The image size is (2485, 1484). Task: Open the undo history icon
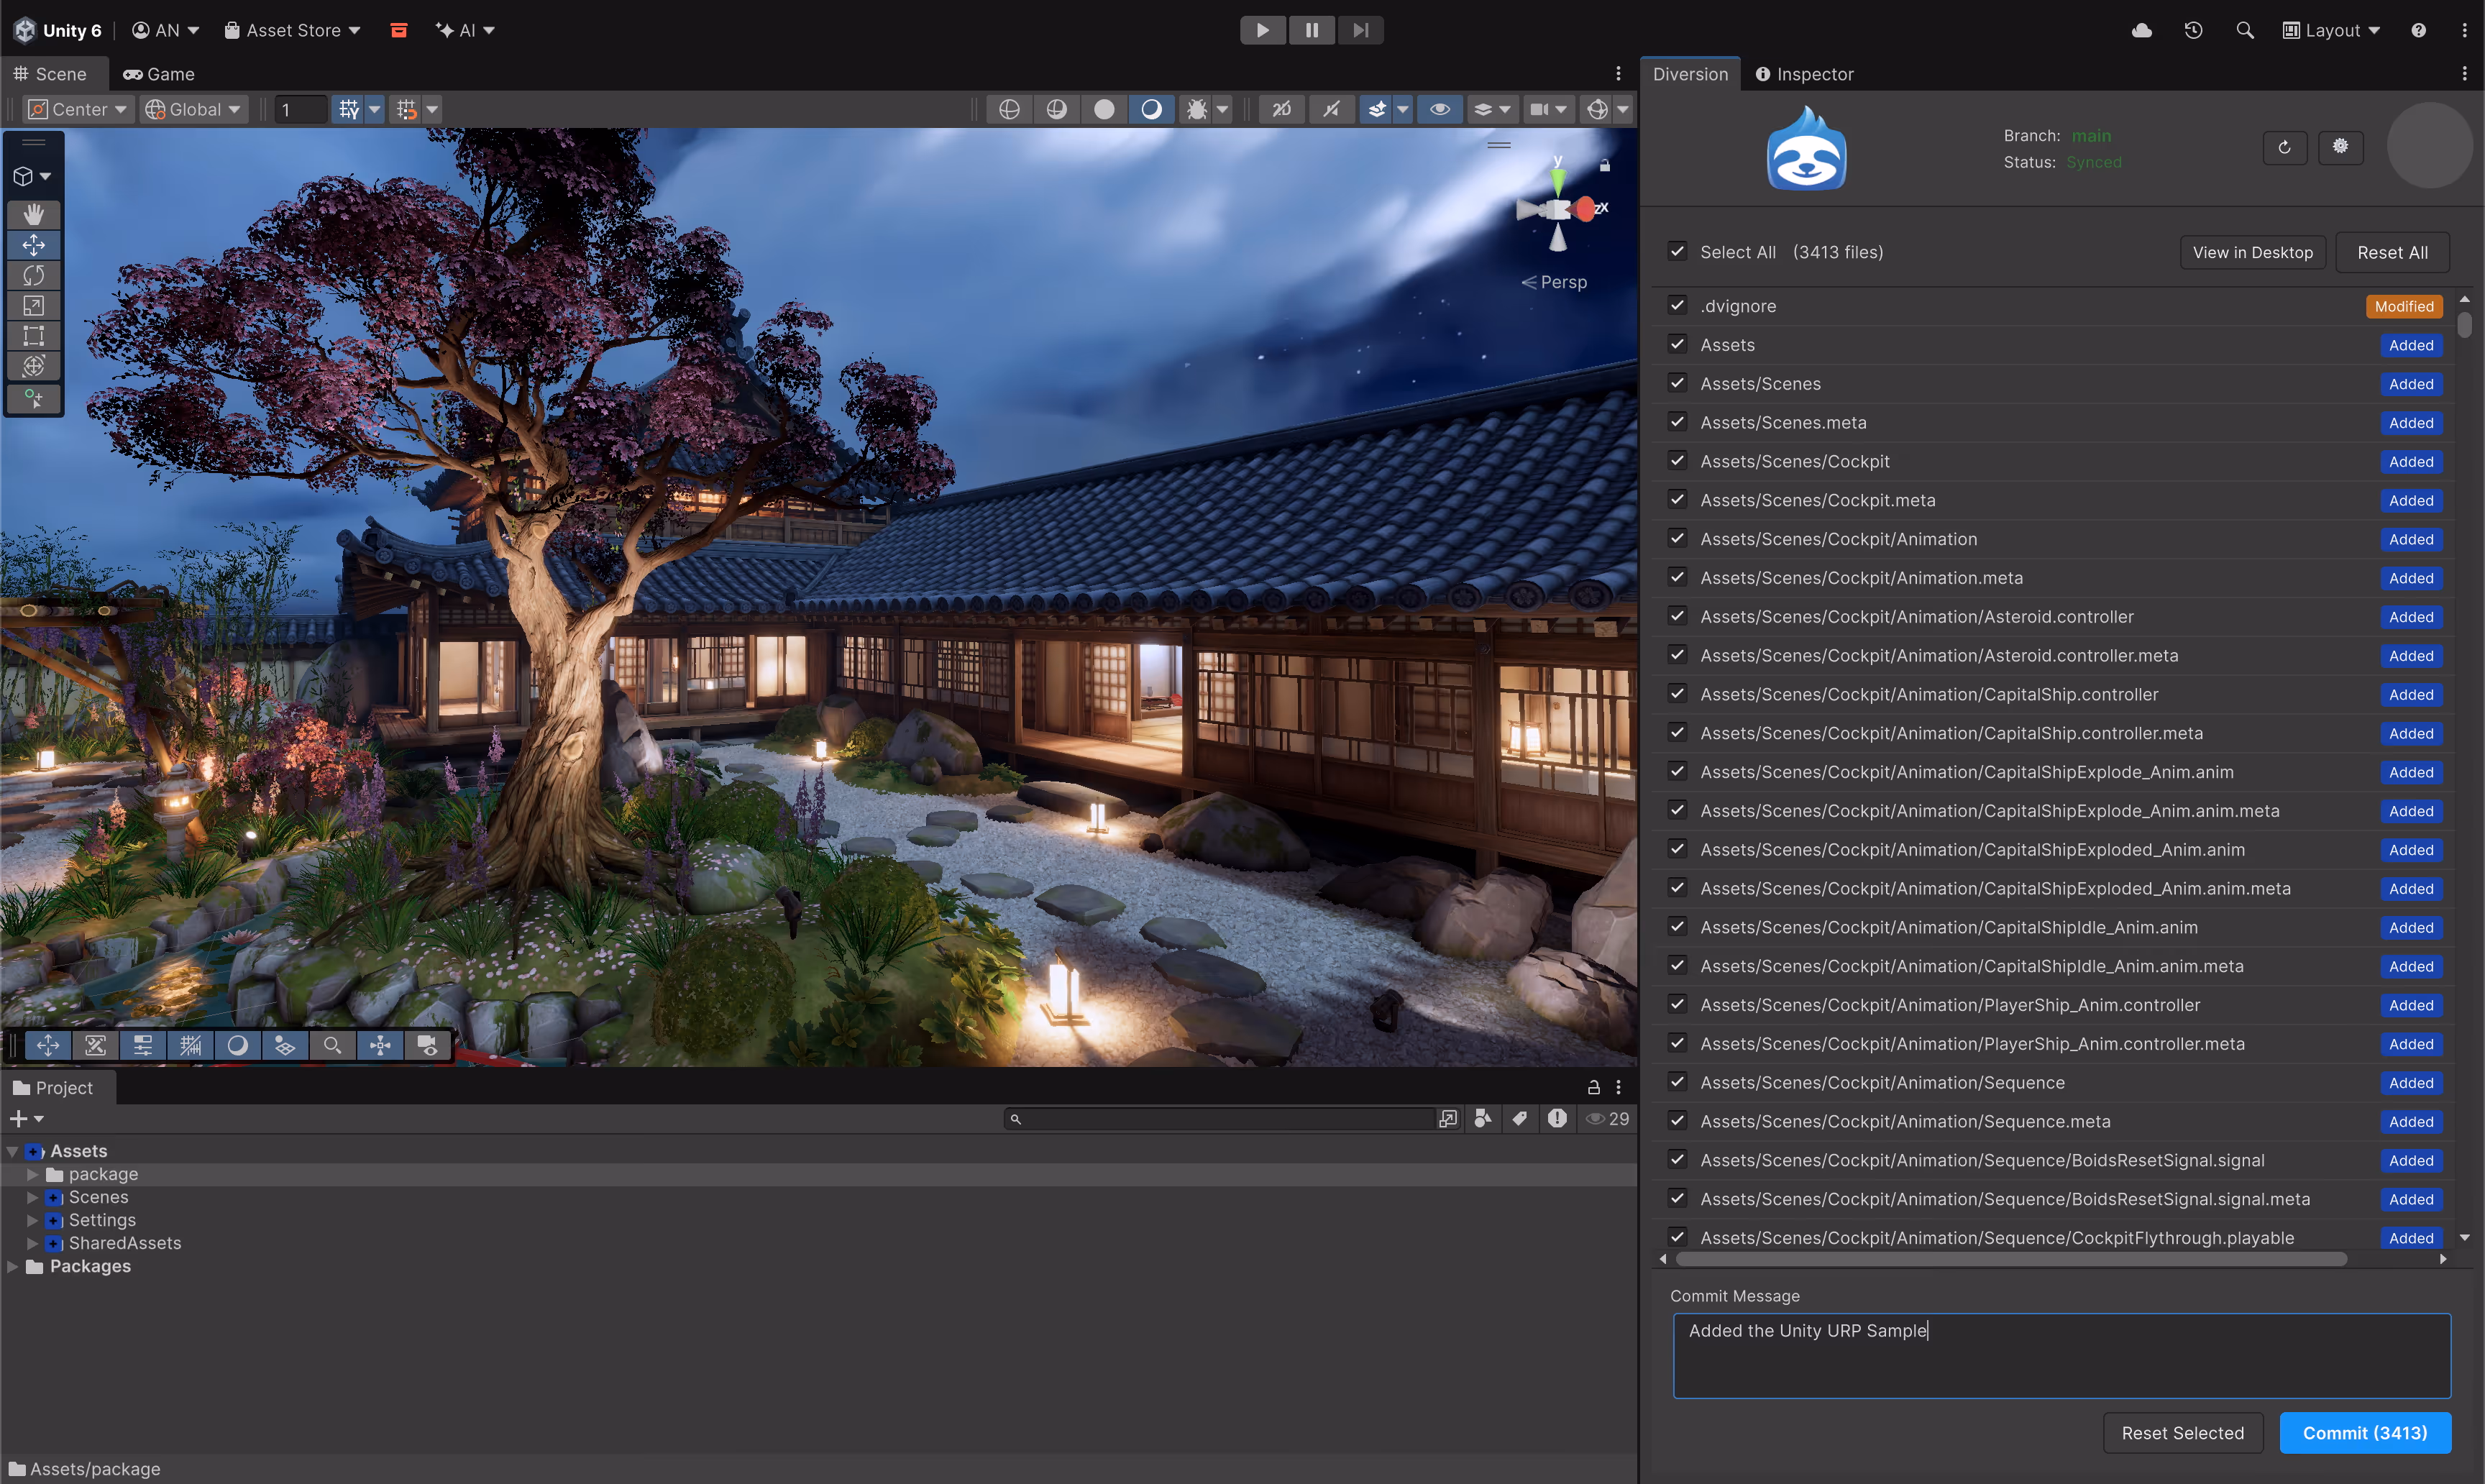[x=2193, y=30]
